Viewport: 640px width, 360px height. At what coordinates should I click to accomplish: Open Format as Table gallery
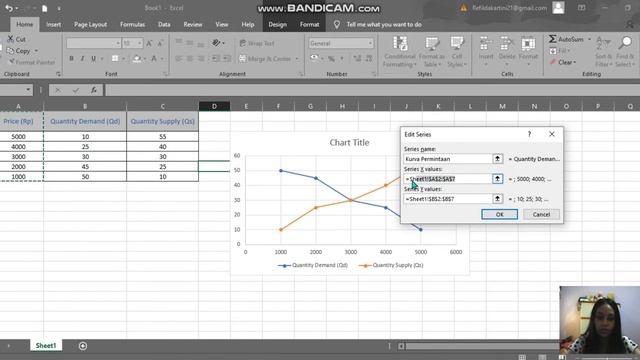431,52
